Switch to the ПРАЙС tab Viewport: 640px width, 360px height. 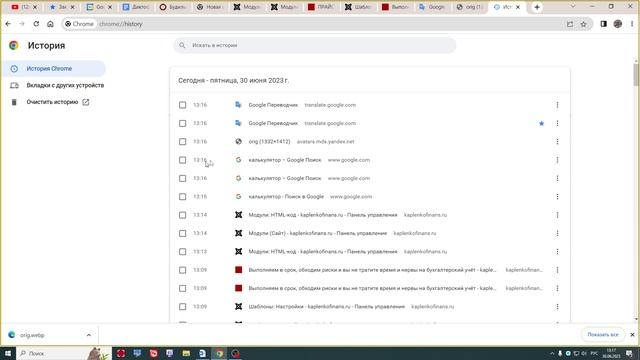(x=321, y=7)
